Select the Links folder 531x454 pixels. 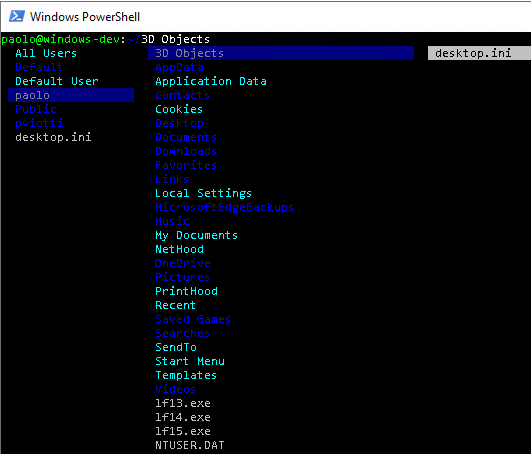click(x=172, y=179)
